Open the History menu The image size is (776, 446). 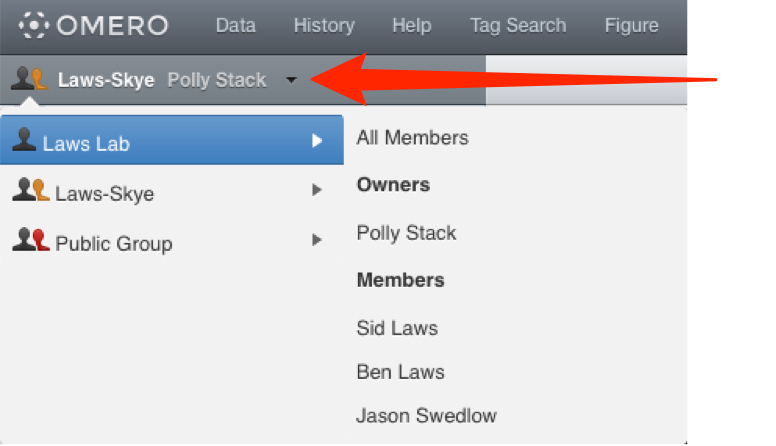324,25
